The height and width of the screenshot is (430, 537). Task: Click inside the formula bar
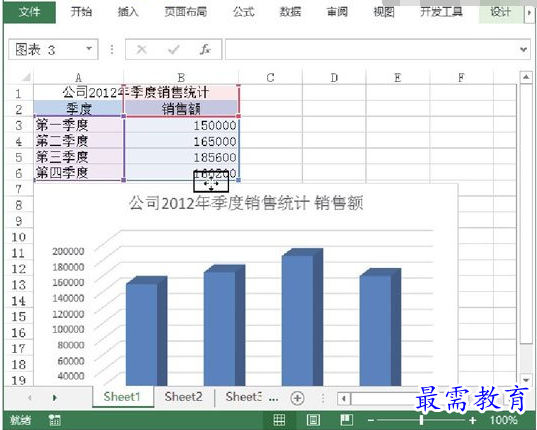pyautogui.click(x=372, y=50)
